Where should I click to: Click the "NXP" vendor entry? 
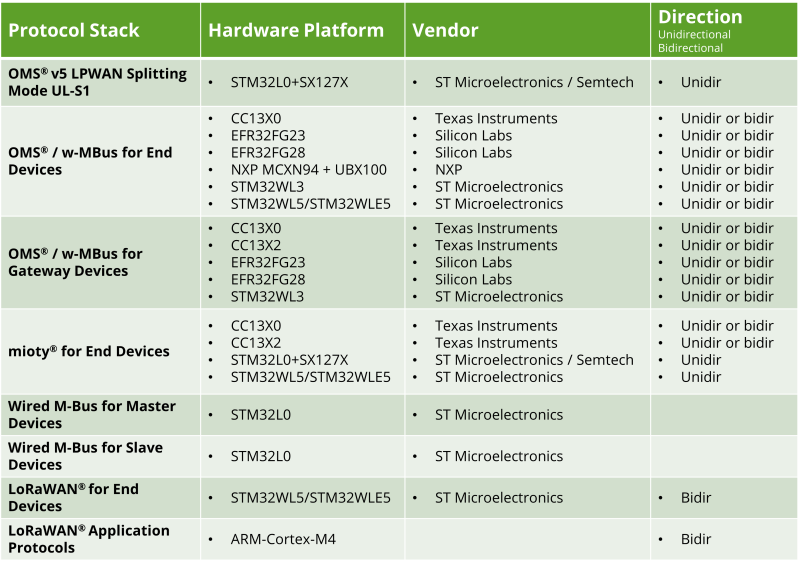tap(448, 169)
